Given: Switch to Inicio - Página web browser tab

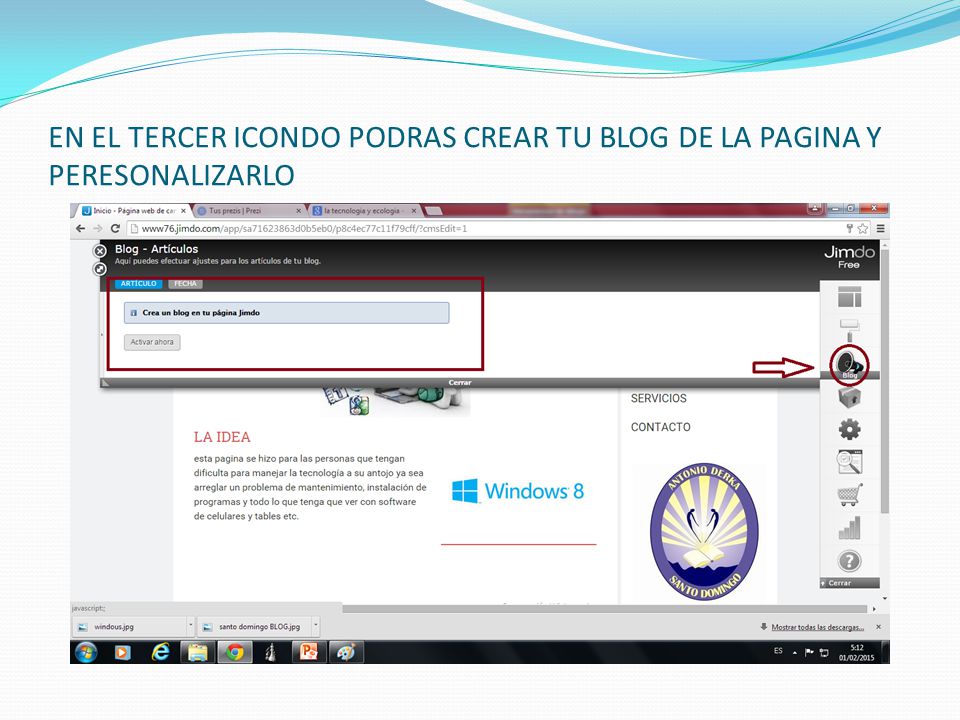Looking at the screenshot, I should point(133,211).
